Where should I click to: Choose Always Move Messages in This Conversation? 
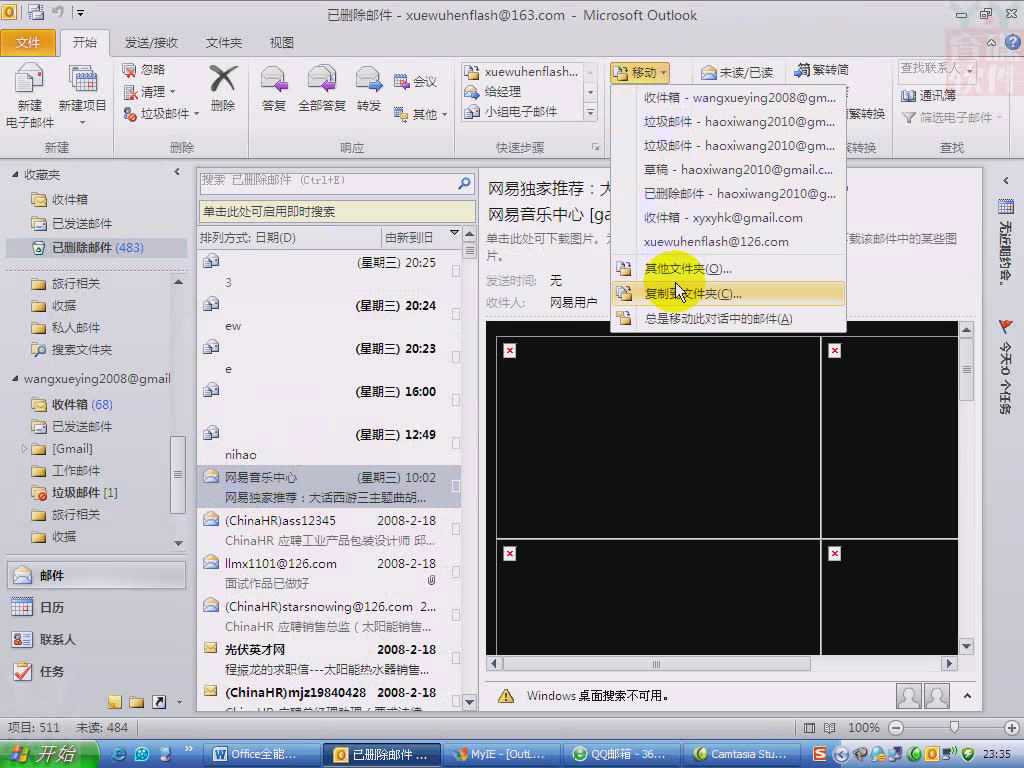tap(728, 319)
